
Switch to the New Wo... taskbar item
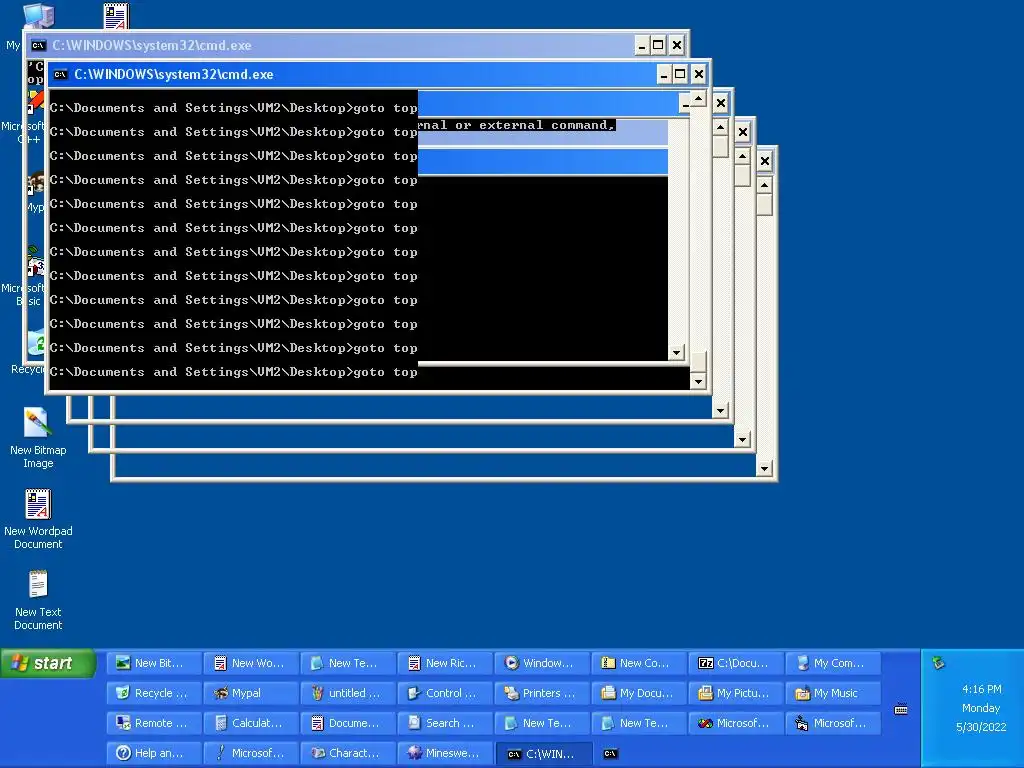point(250,663)
